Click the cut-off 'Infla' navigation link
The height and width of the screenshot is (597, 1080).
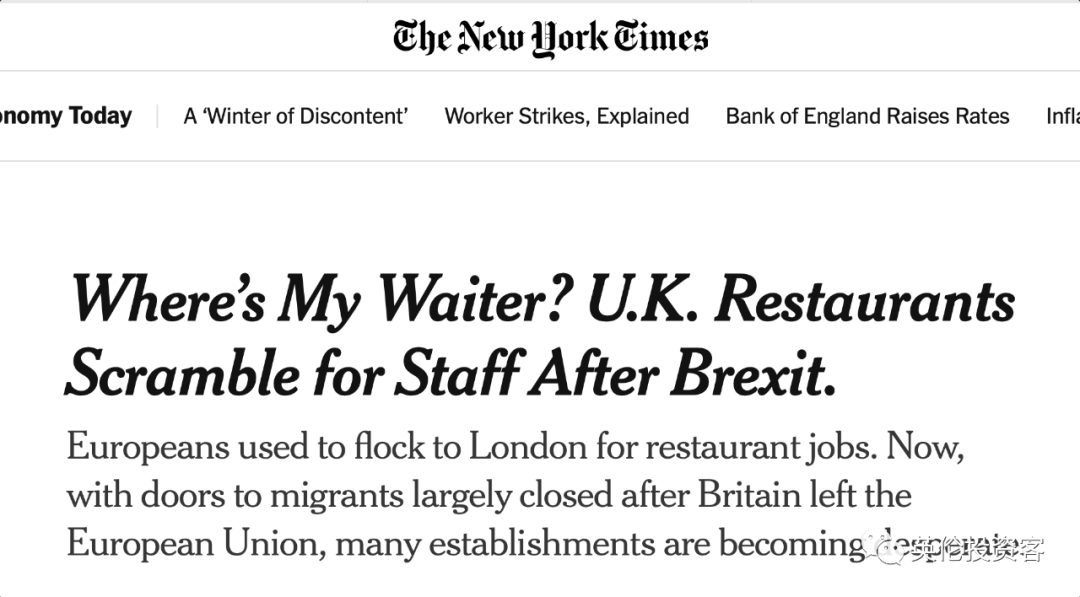click(x=1063, y=116)
